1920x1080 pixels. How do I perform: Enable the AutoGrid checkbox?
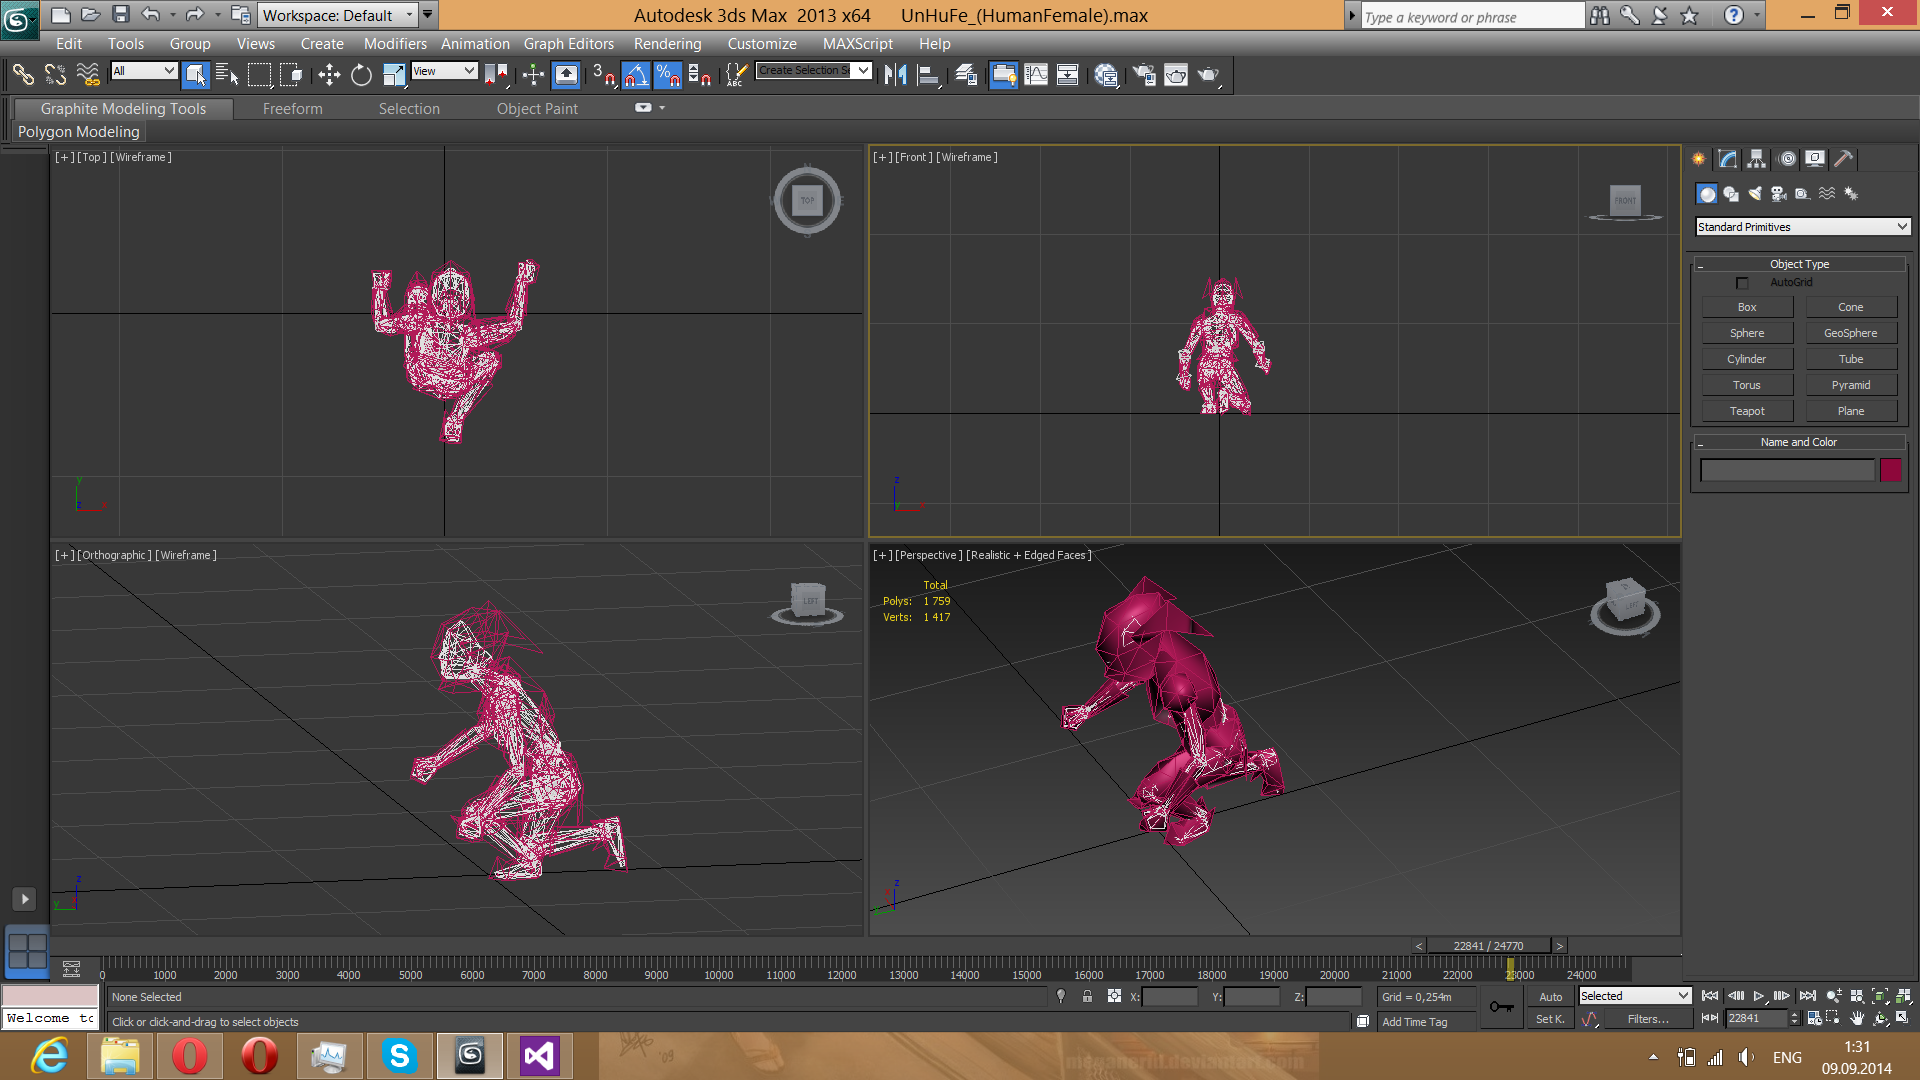click(x=1742, y=283)
